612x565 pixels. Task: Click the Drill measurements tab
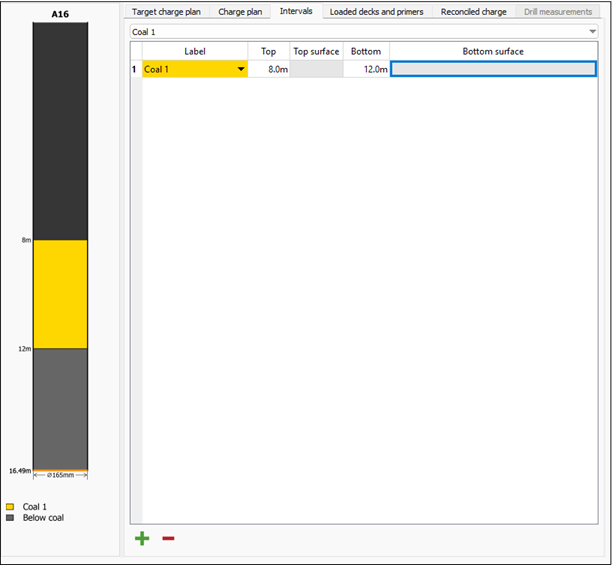click(x=558, y=12)
